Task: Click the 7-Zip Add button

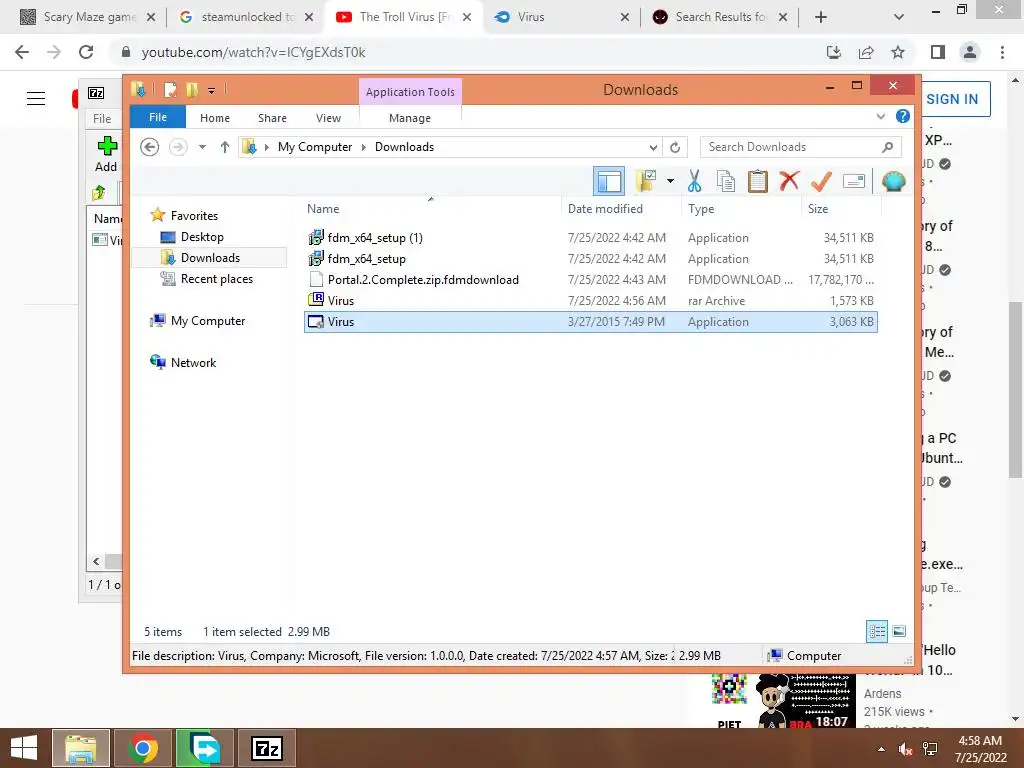Action: [106, 154]
